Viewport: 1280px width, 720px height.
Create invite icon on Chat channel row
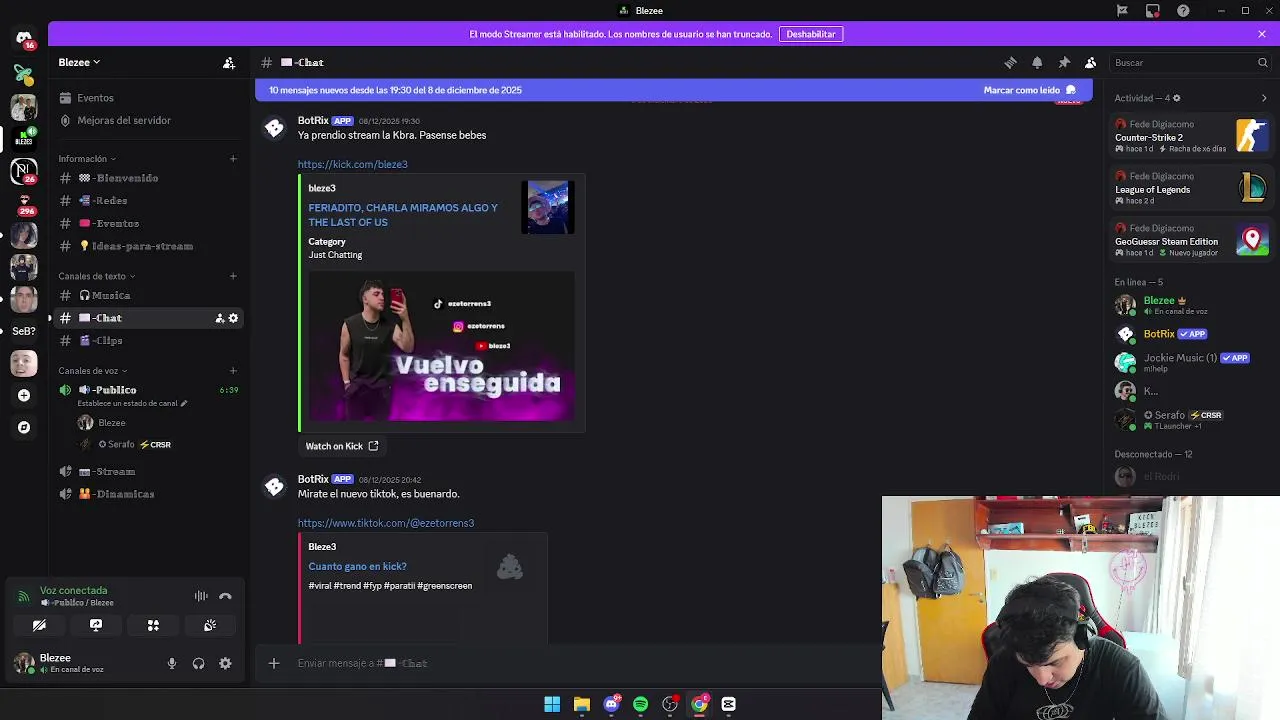[x=219, y=318]
